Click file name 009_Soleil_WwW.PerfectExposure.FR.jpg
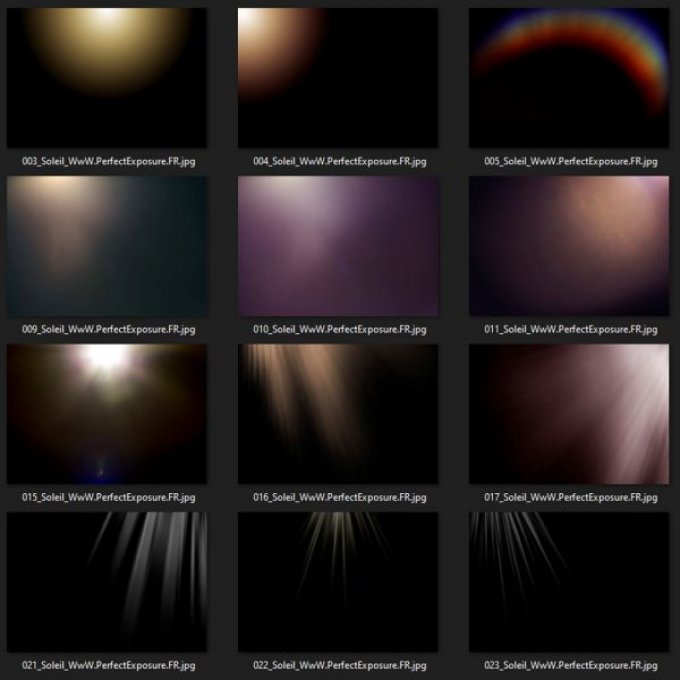This screenshot has width=680, height=680. [x=108, y=330]
